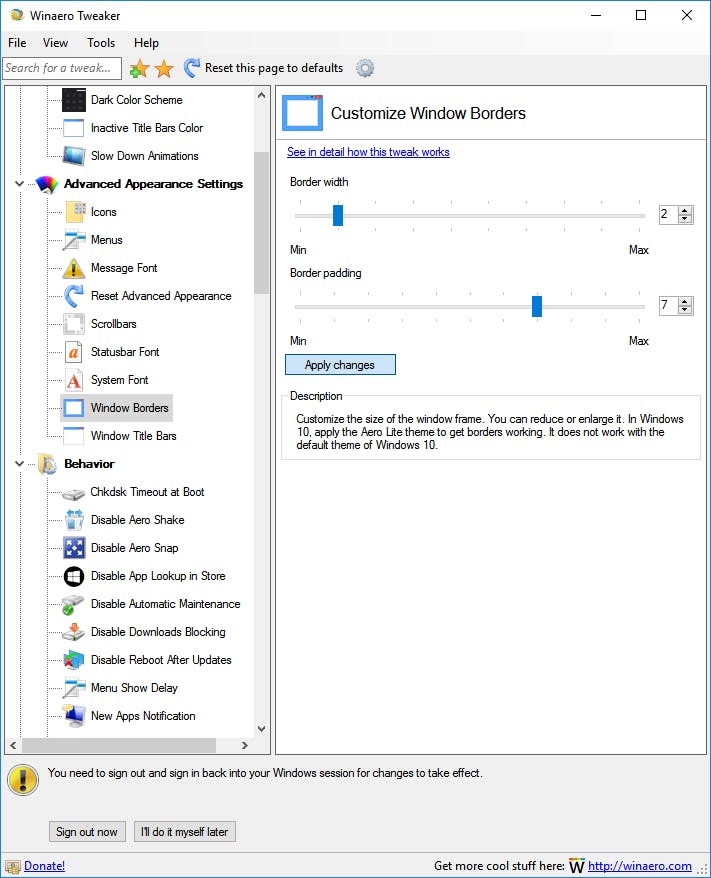Image resolution: width=711 pixels, height=878 pixels.
Task: Click the Apply changes button
Action: pyautogui.click(x=340, y=365)
